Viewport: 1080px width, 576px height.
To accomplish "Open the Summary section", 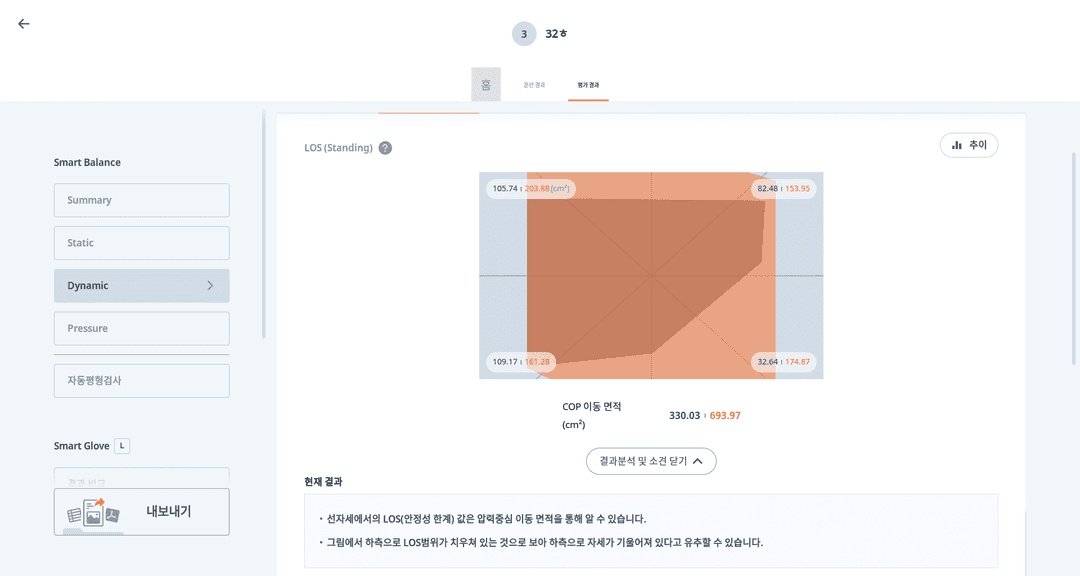I will tap(141, 200).
